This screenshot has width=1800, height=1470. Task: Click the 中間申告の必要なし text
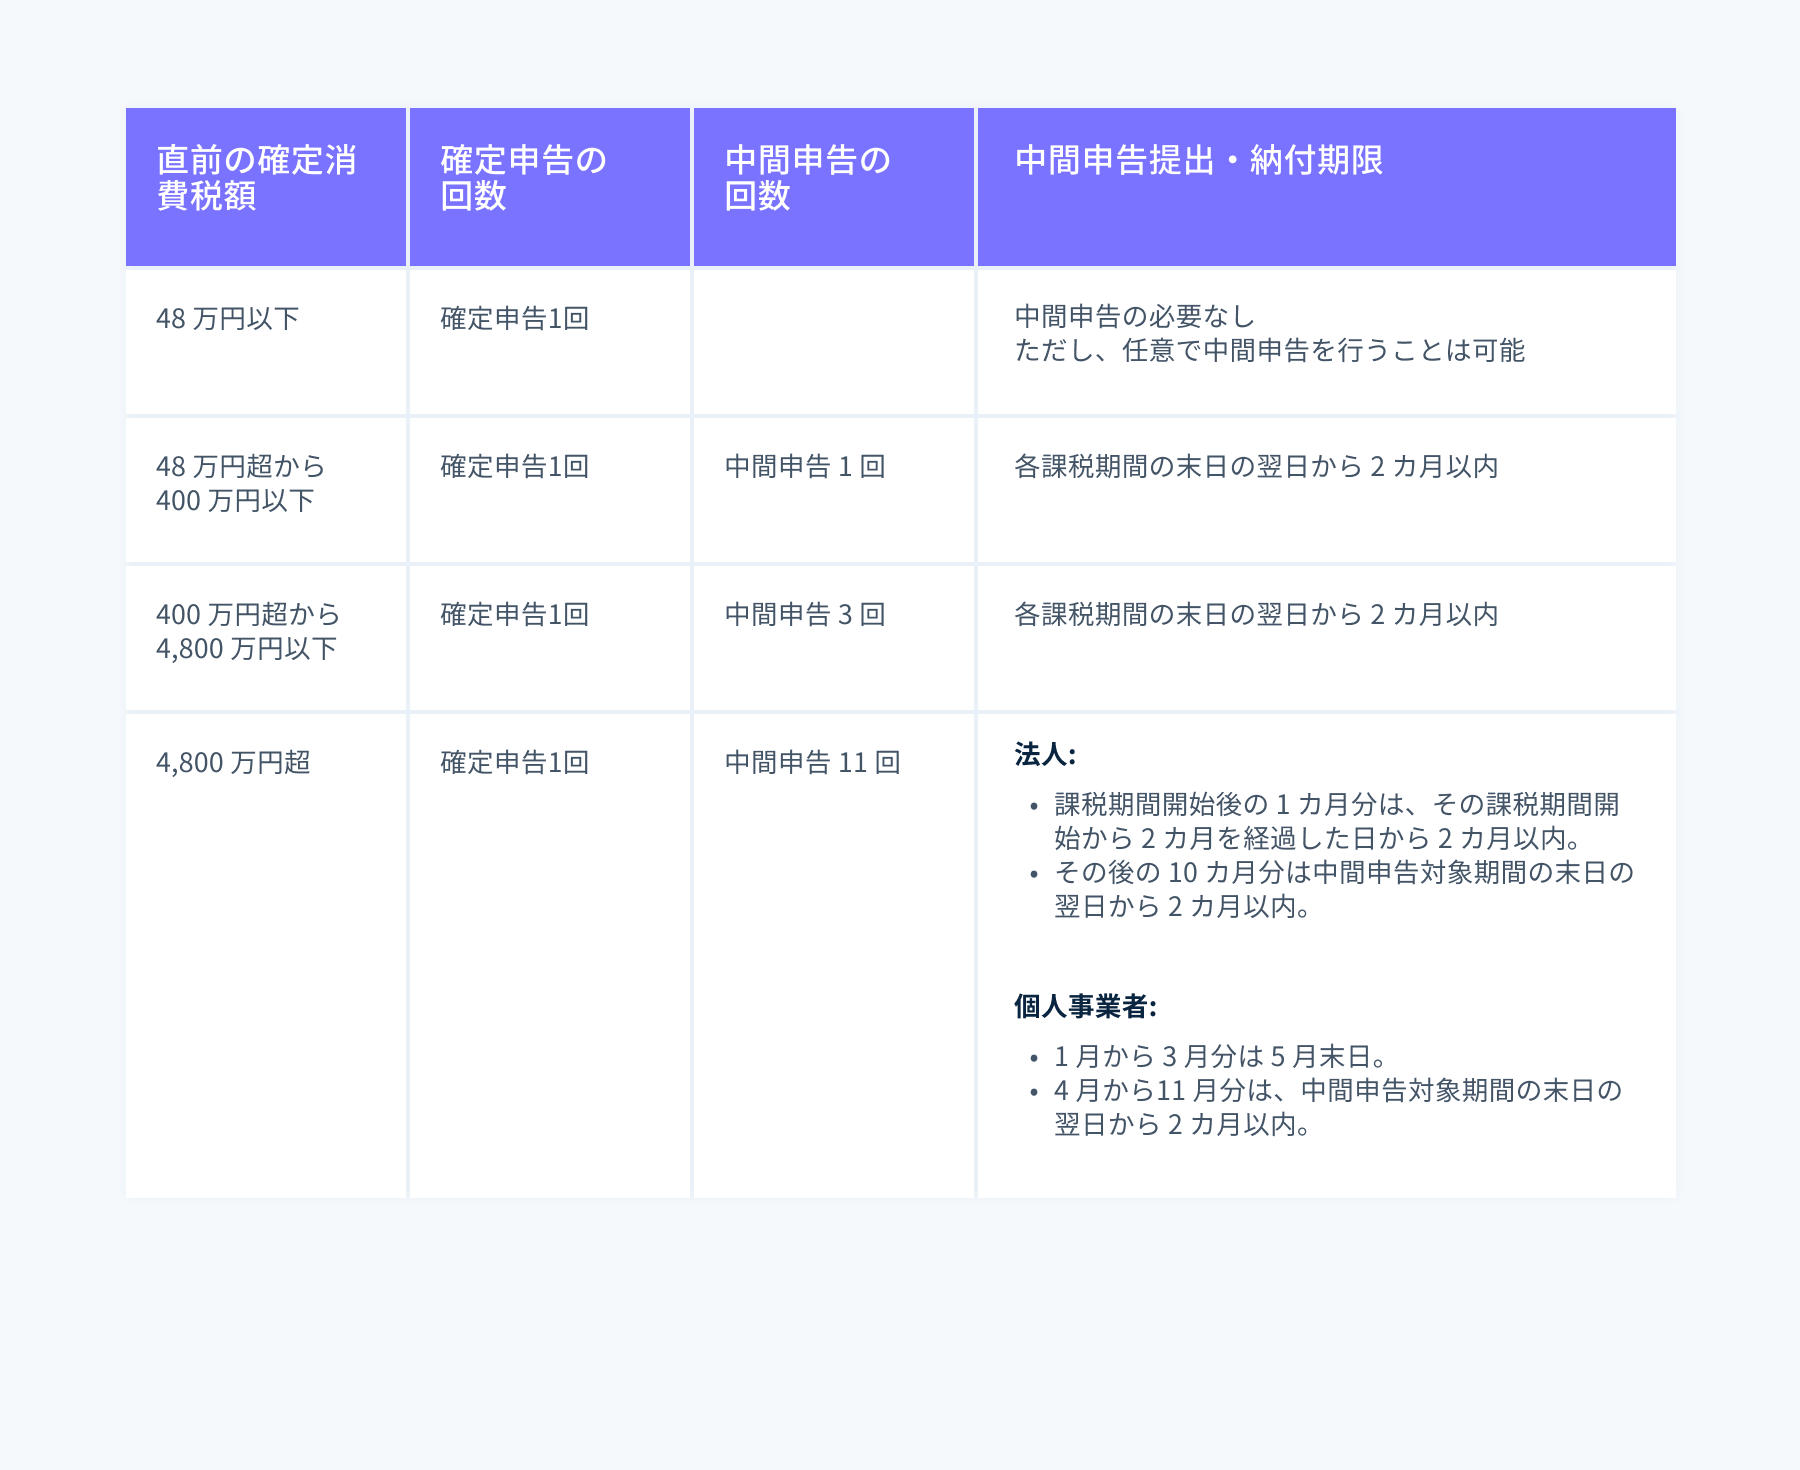click(x=1134, y=317)
